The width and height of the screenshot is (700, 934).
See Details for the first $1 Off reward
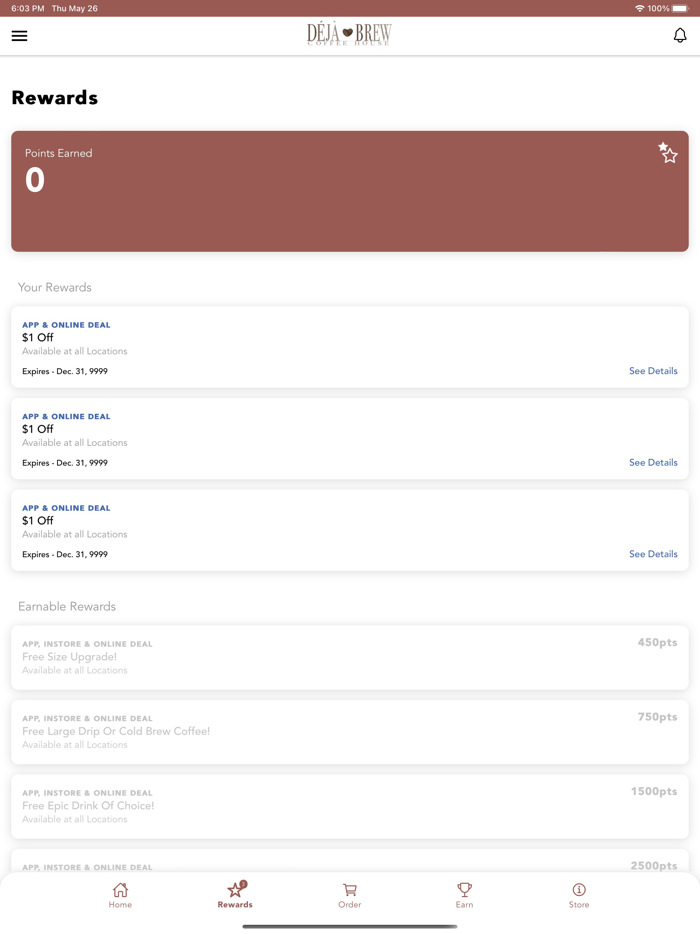[x=653, y=371]
